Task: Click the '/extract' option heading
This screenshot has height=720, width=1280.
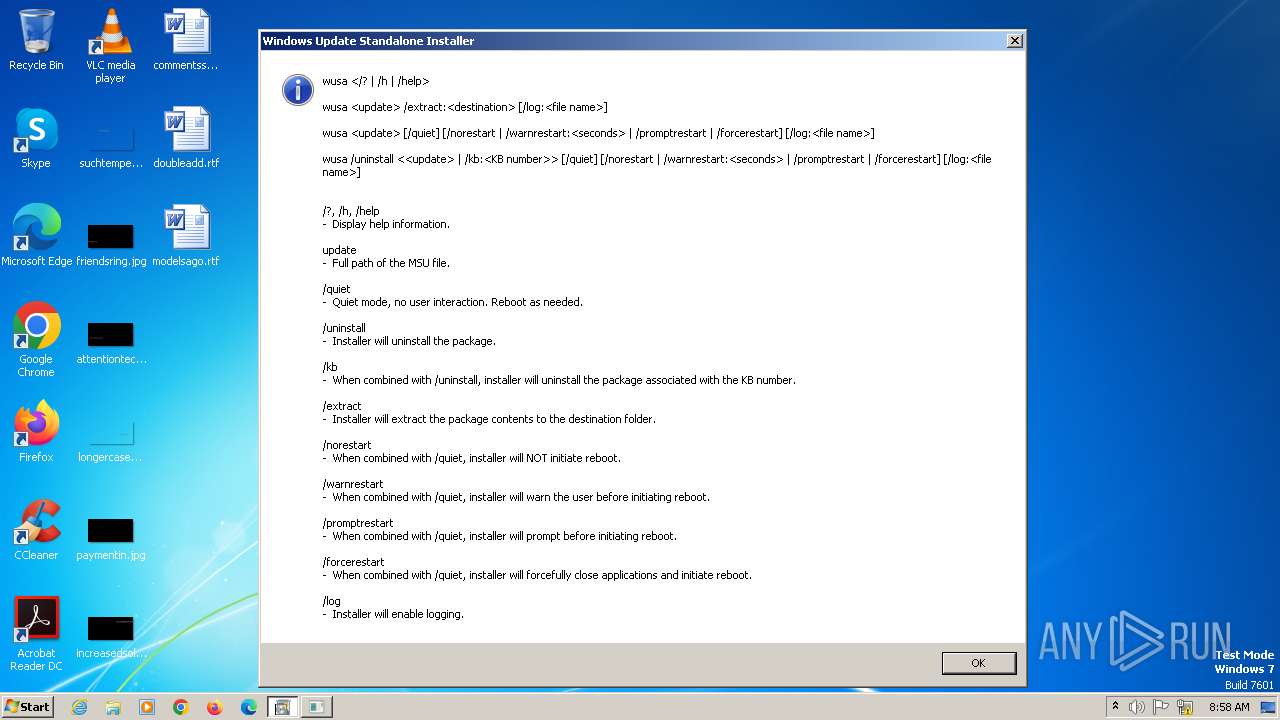Action: [342, 406]
